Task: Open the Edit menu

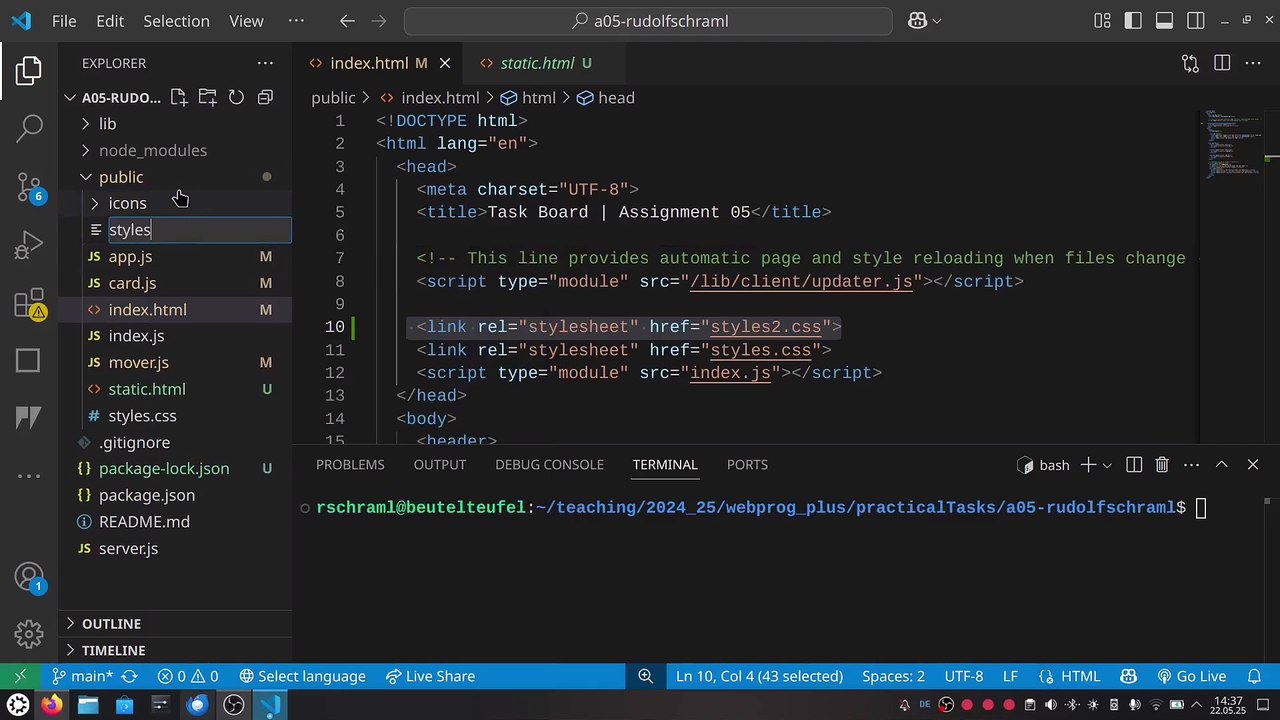Action: coord(110,20)
